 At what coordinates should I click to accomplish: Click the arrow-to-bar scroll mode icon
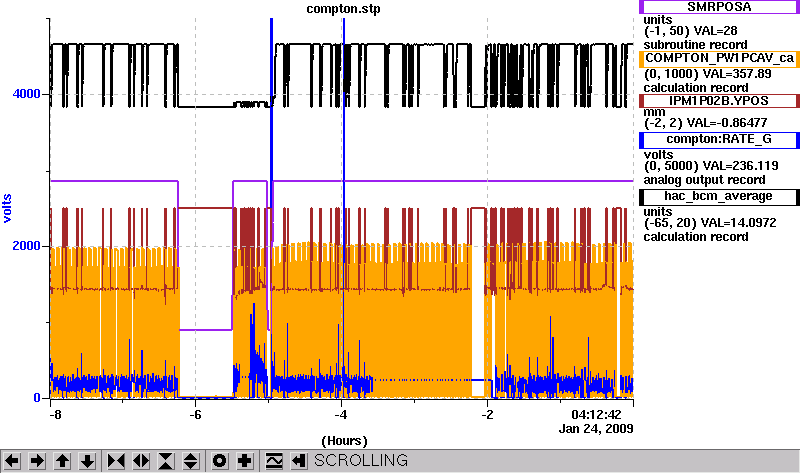(x=298, y=461)
